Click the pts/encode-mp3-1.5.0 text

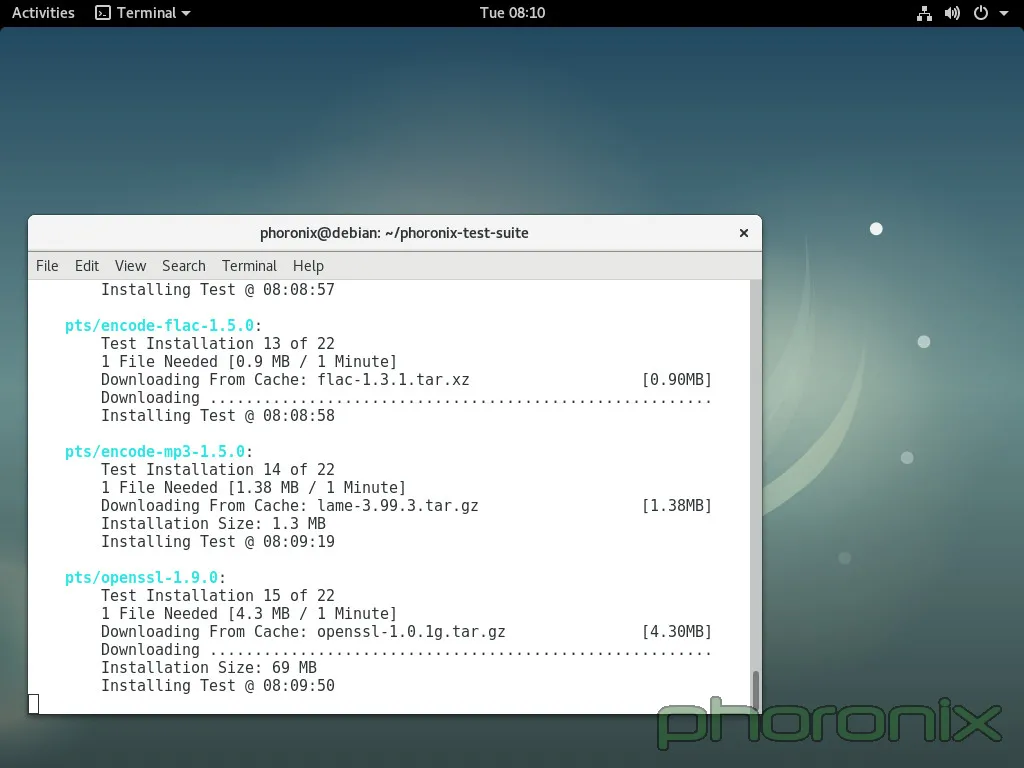pos(155,451)
